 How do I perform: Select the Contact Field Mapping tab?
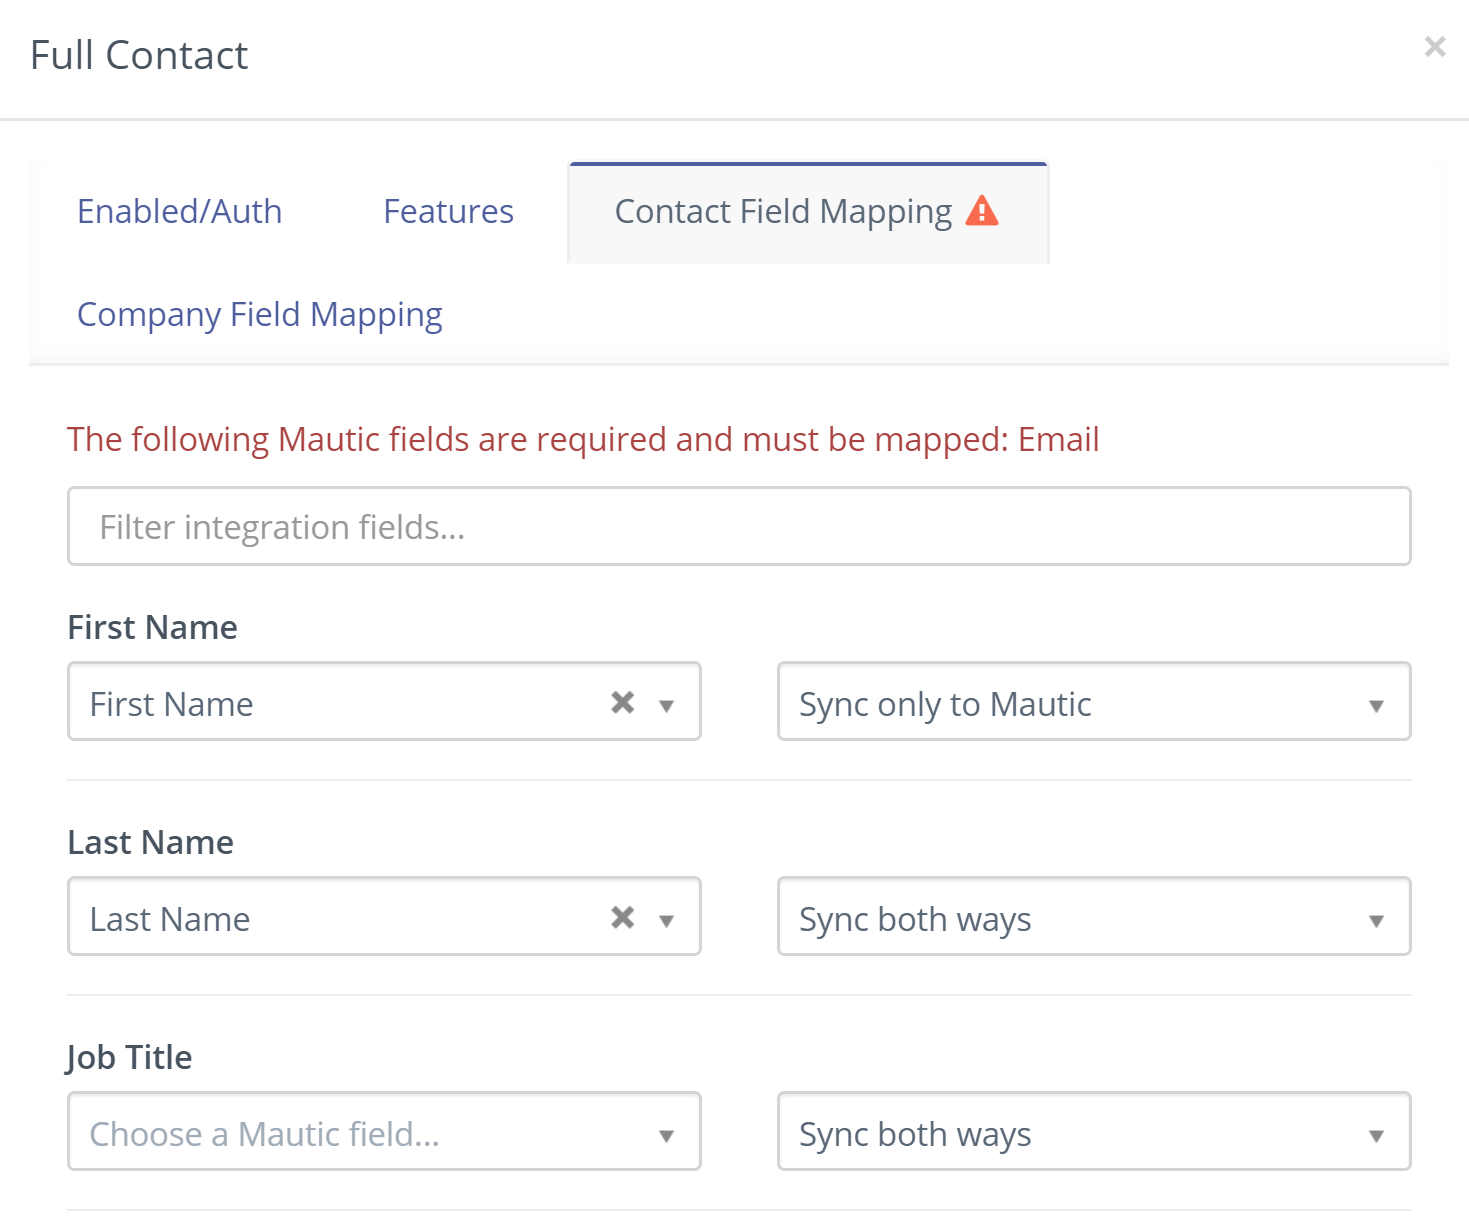(808, 212)
